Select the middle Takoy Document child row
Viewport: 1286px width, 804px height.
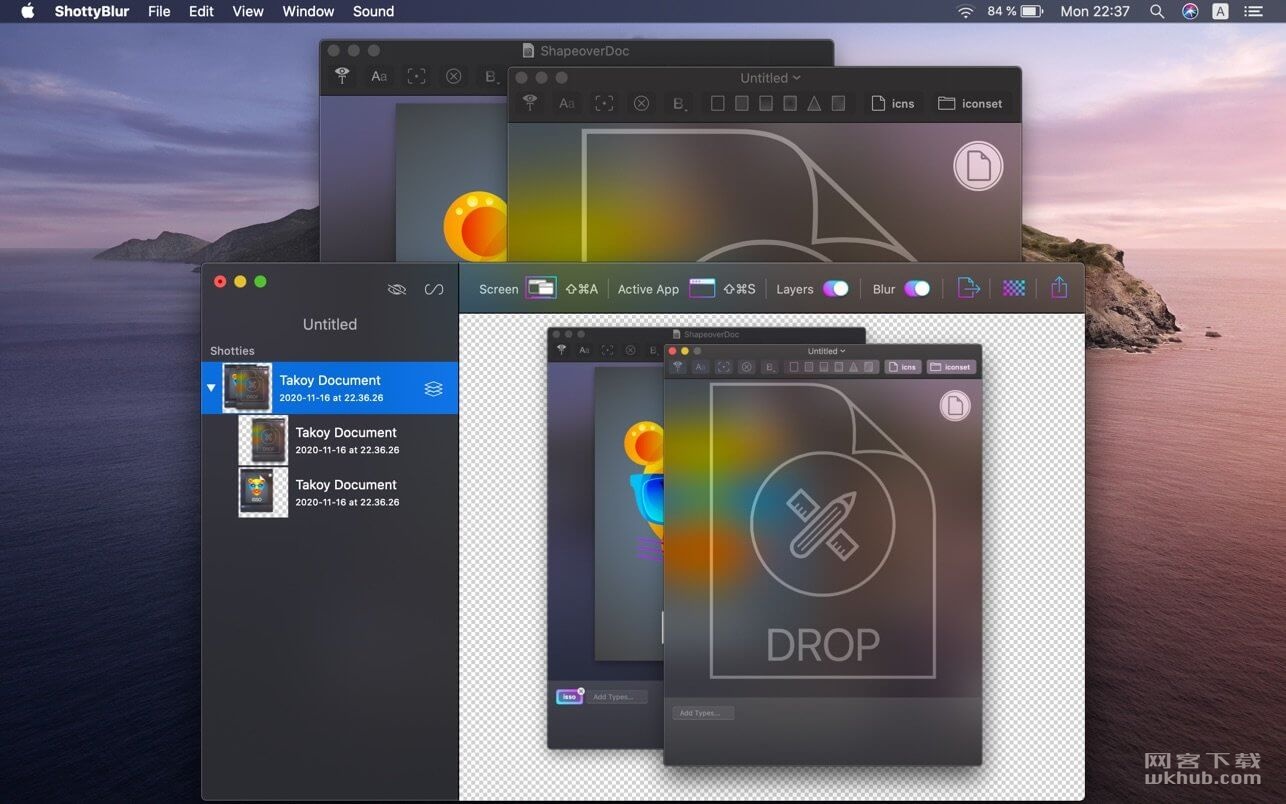330,440
